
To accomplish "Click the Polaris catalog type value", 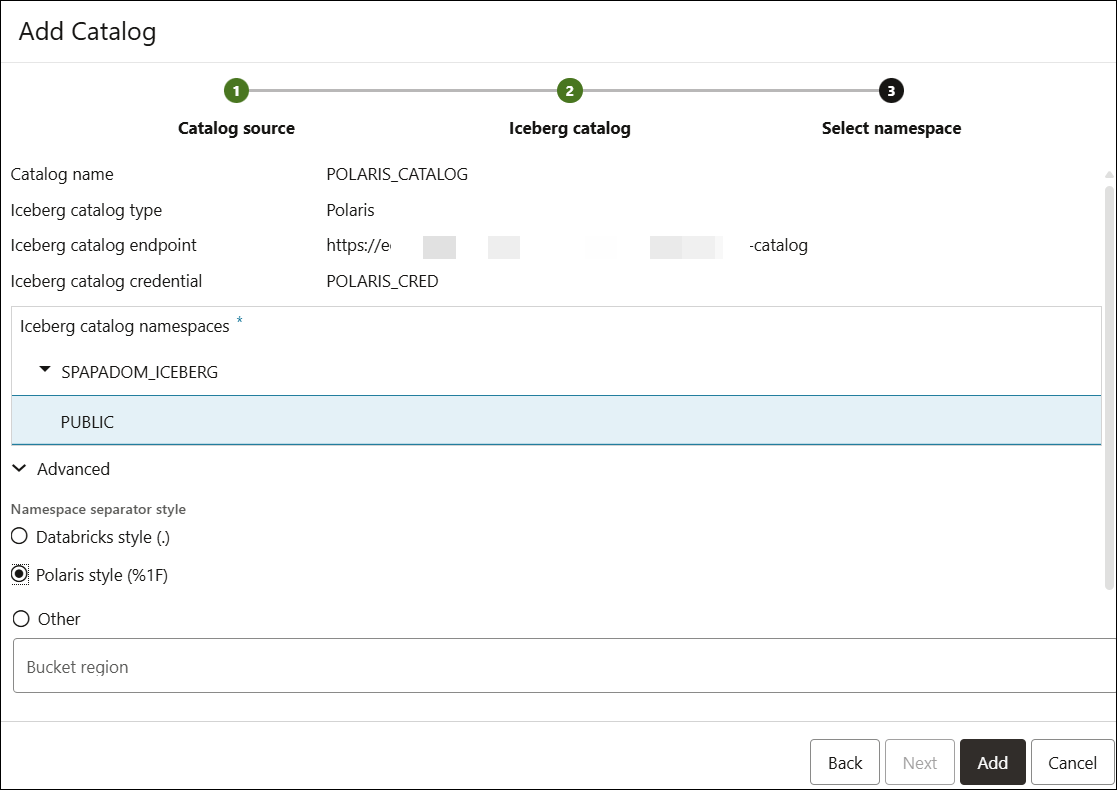I will (x=350, y=210).
